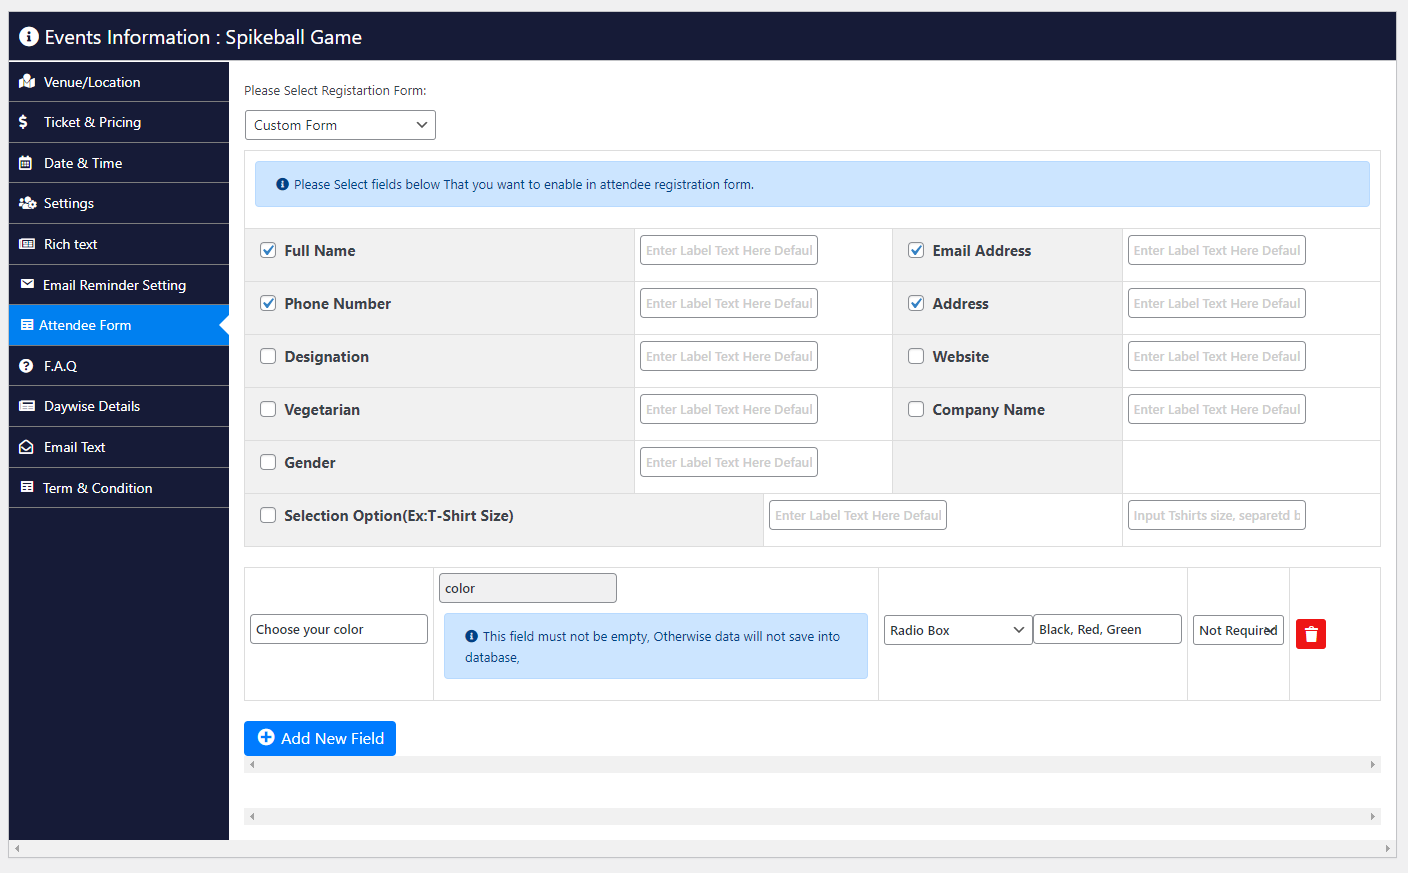Click the Settings users-cog icon
This screenshot has width=1408, height=873.
point(27,203)
